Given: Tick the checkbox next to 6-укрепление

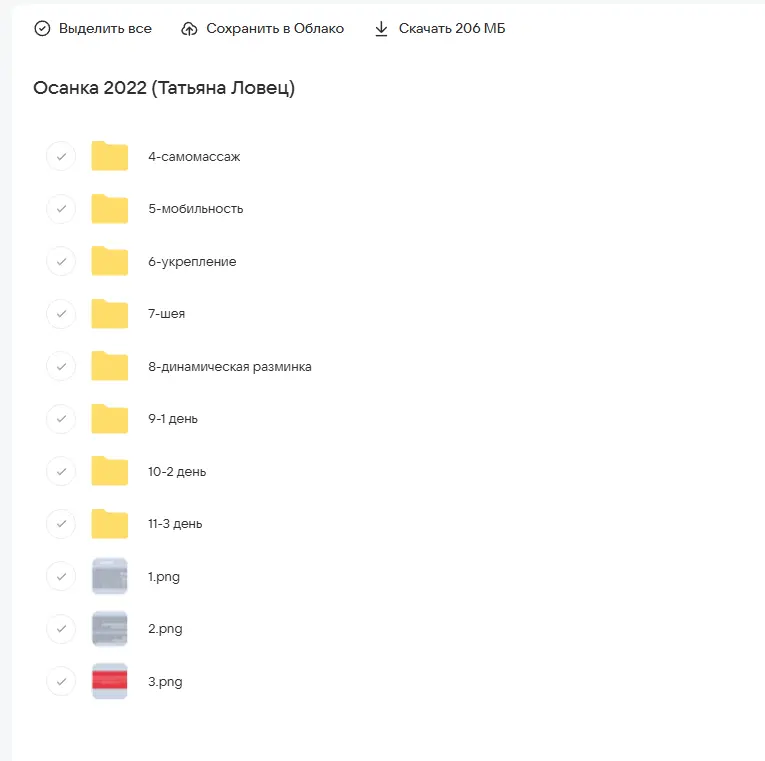Looking at the screenshot, I should pyautogui.click(x=61, y=262).
